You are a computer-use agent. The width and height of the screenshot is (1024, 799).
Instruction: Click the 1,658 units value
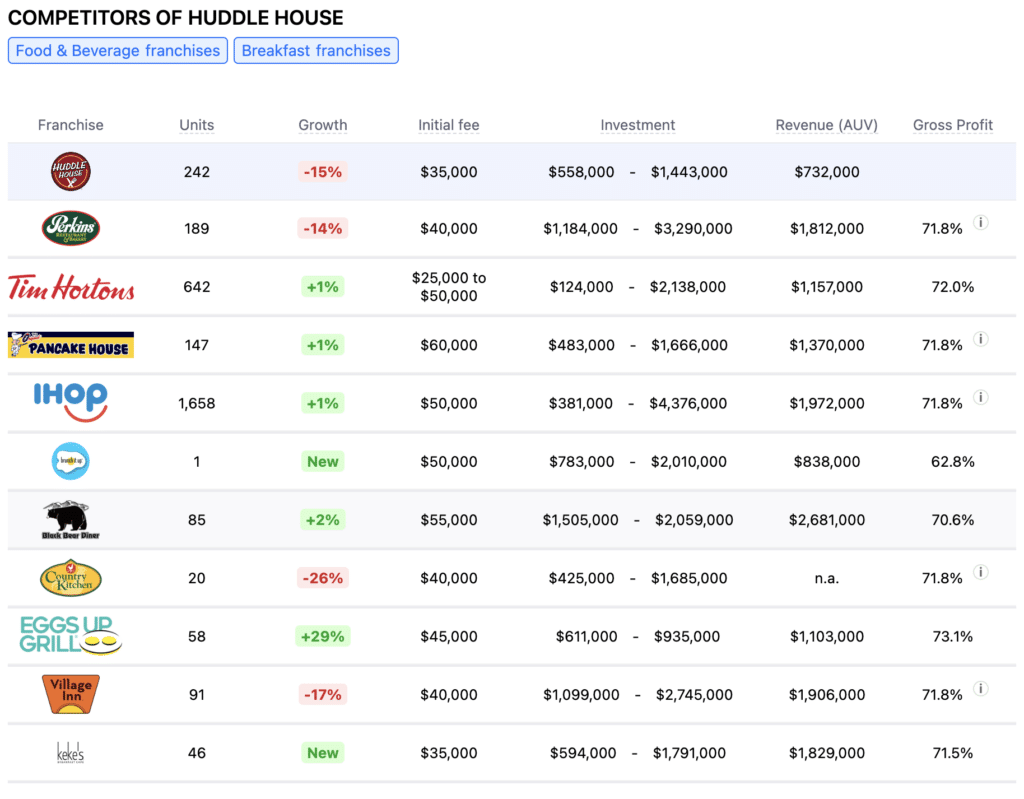tap(197, 403)
